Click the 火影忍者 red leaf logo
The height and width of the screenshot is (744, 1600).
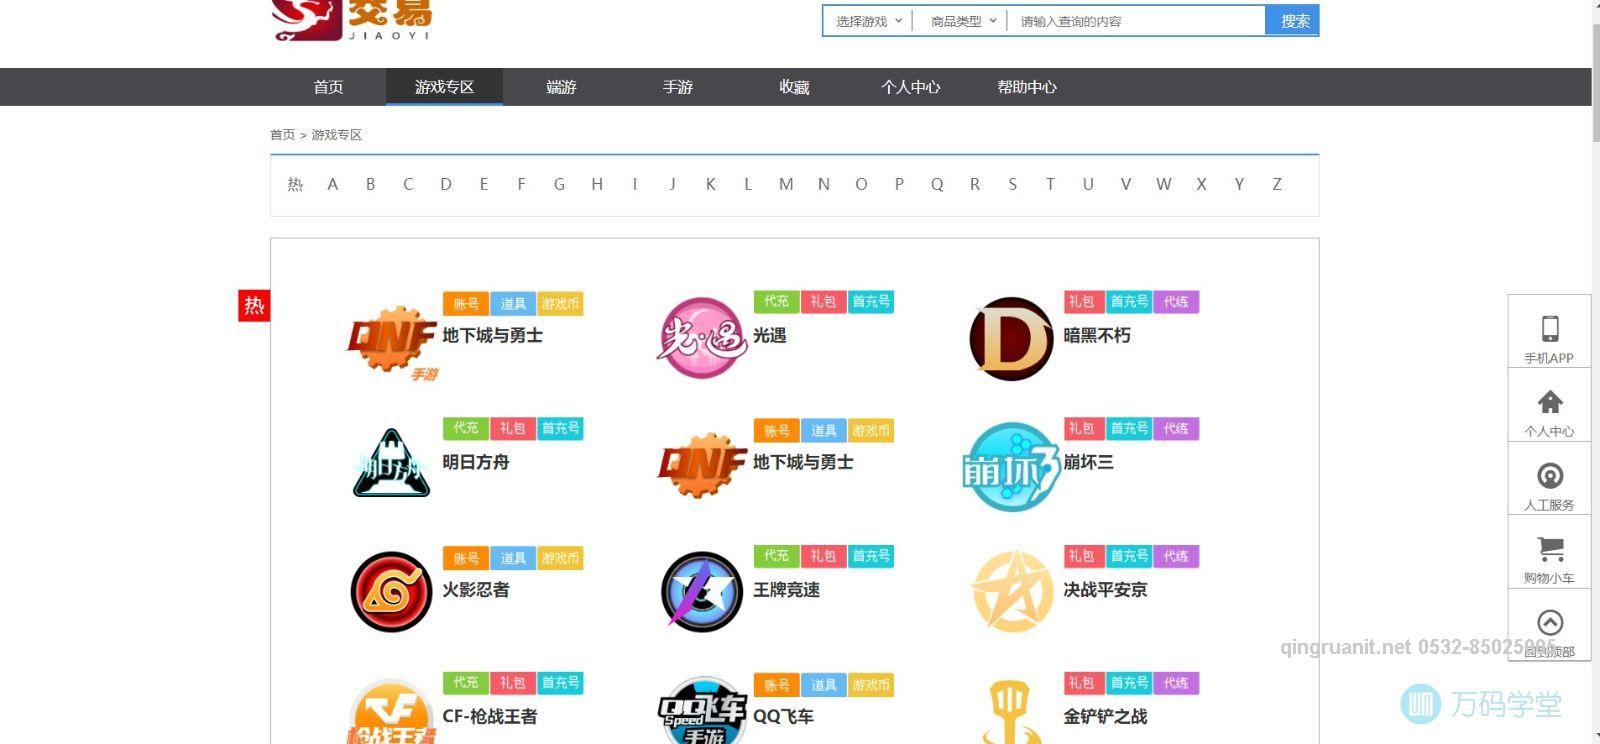391,592
